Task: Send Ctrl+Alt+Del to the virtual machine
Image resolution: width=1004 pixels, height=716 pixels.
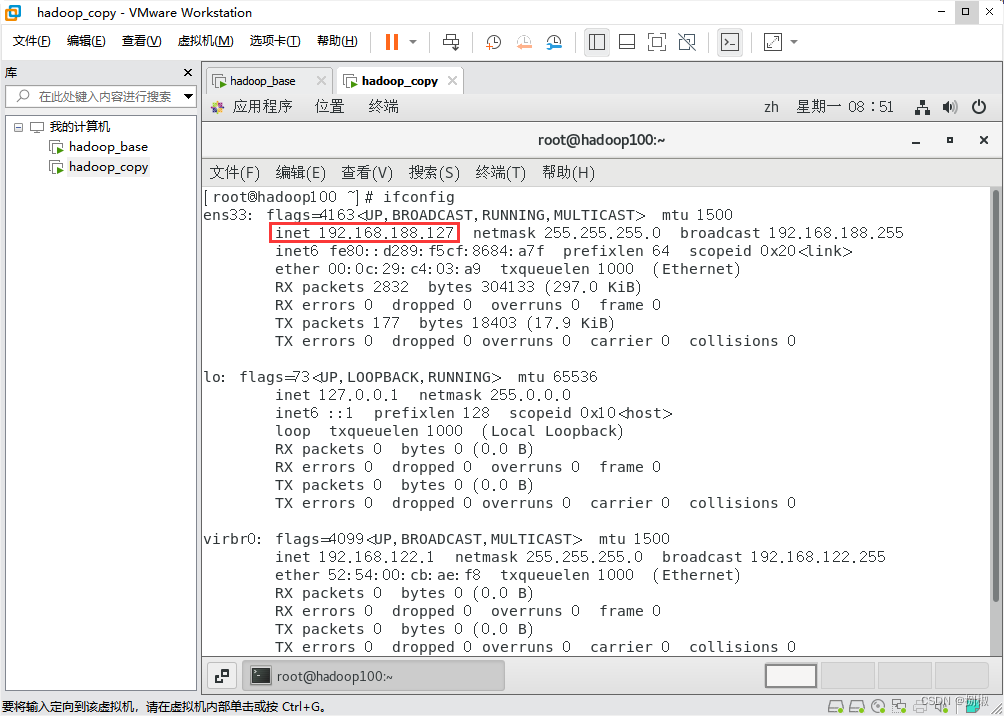Action: tap(451, 42)
